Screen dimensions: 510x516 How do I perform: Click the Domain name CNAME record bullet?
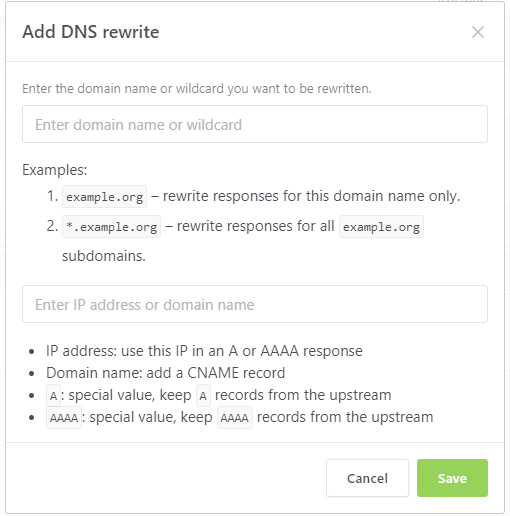point(166,373)
